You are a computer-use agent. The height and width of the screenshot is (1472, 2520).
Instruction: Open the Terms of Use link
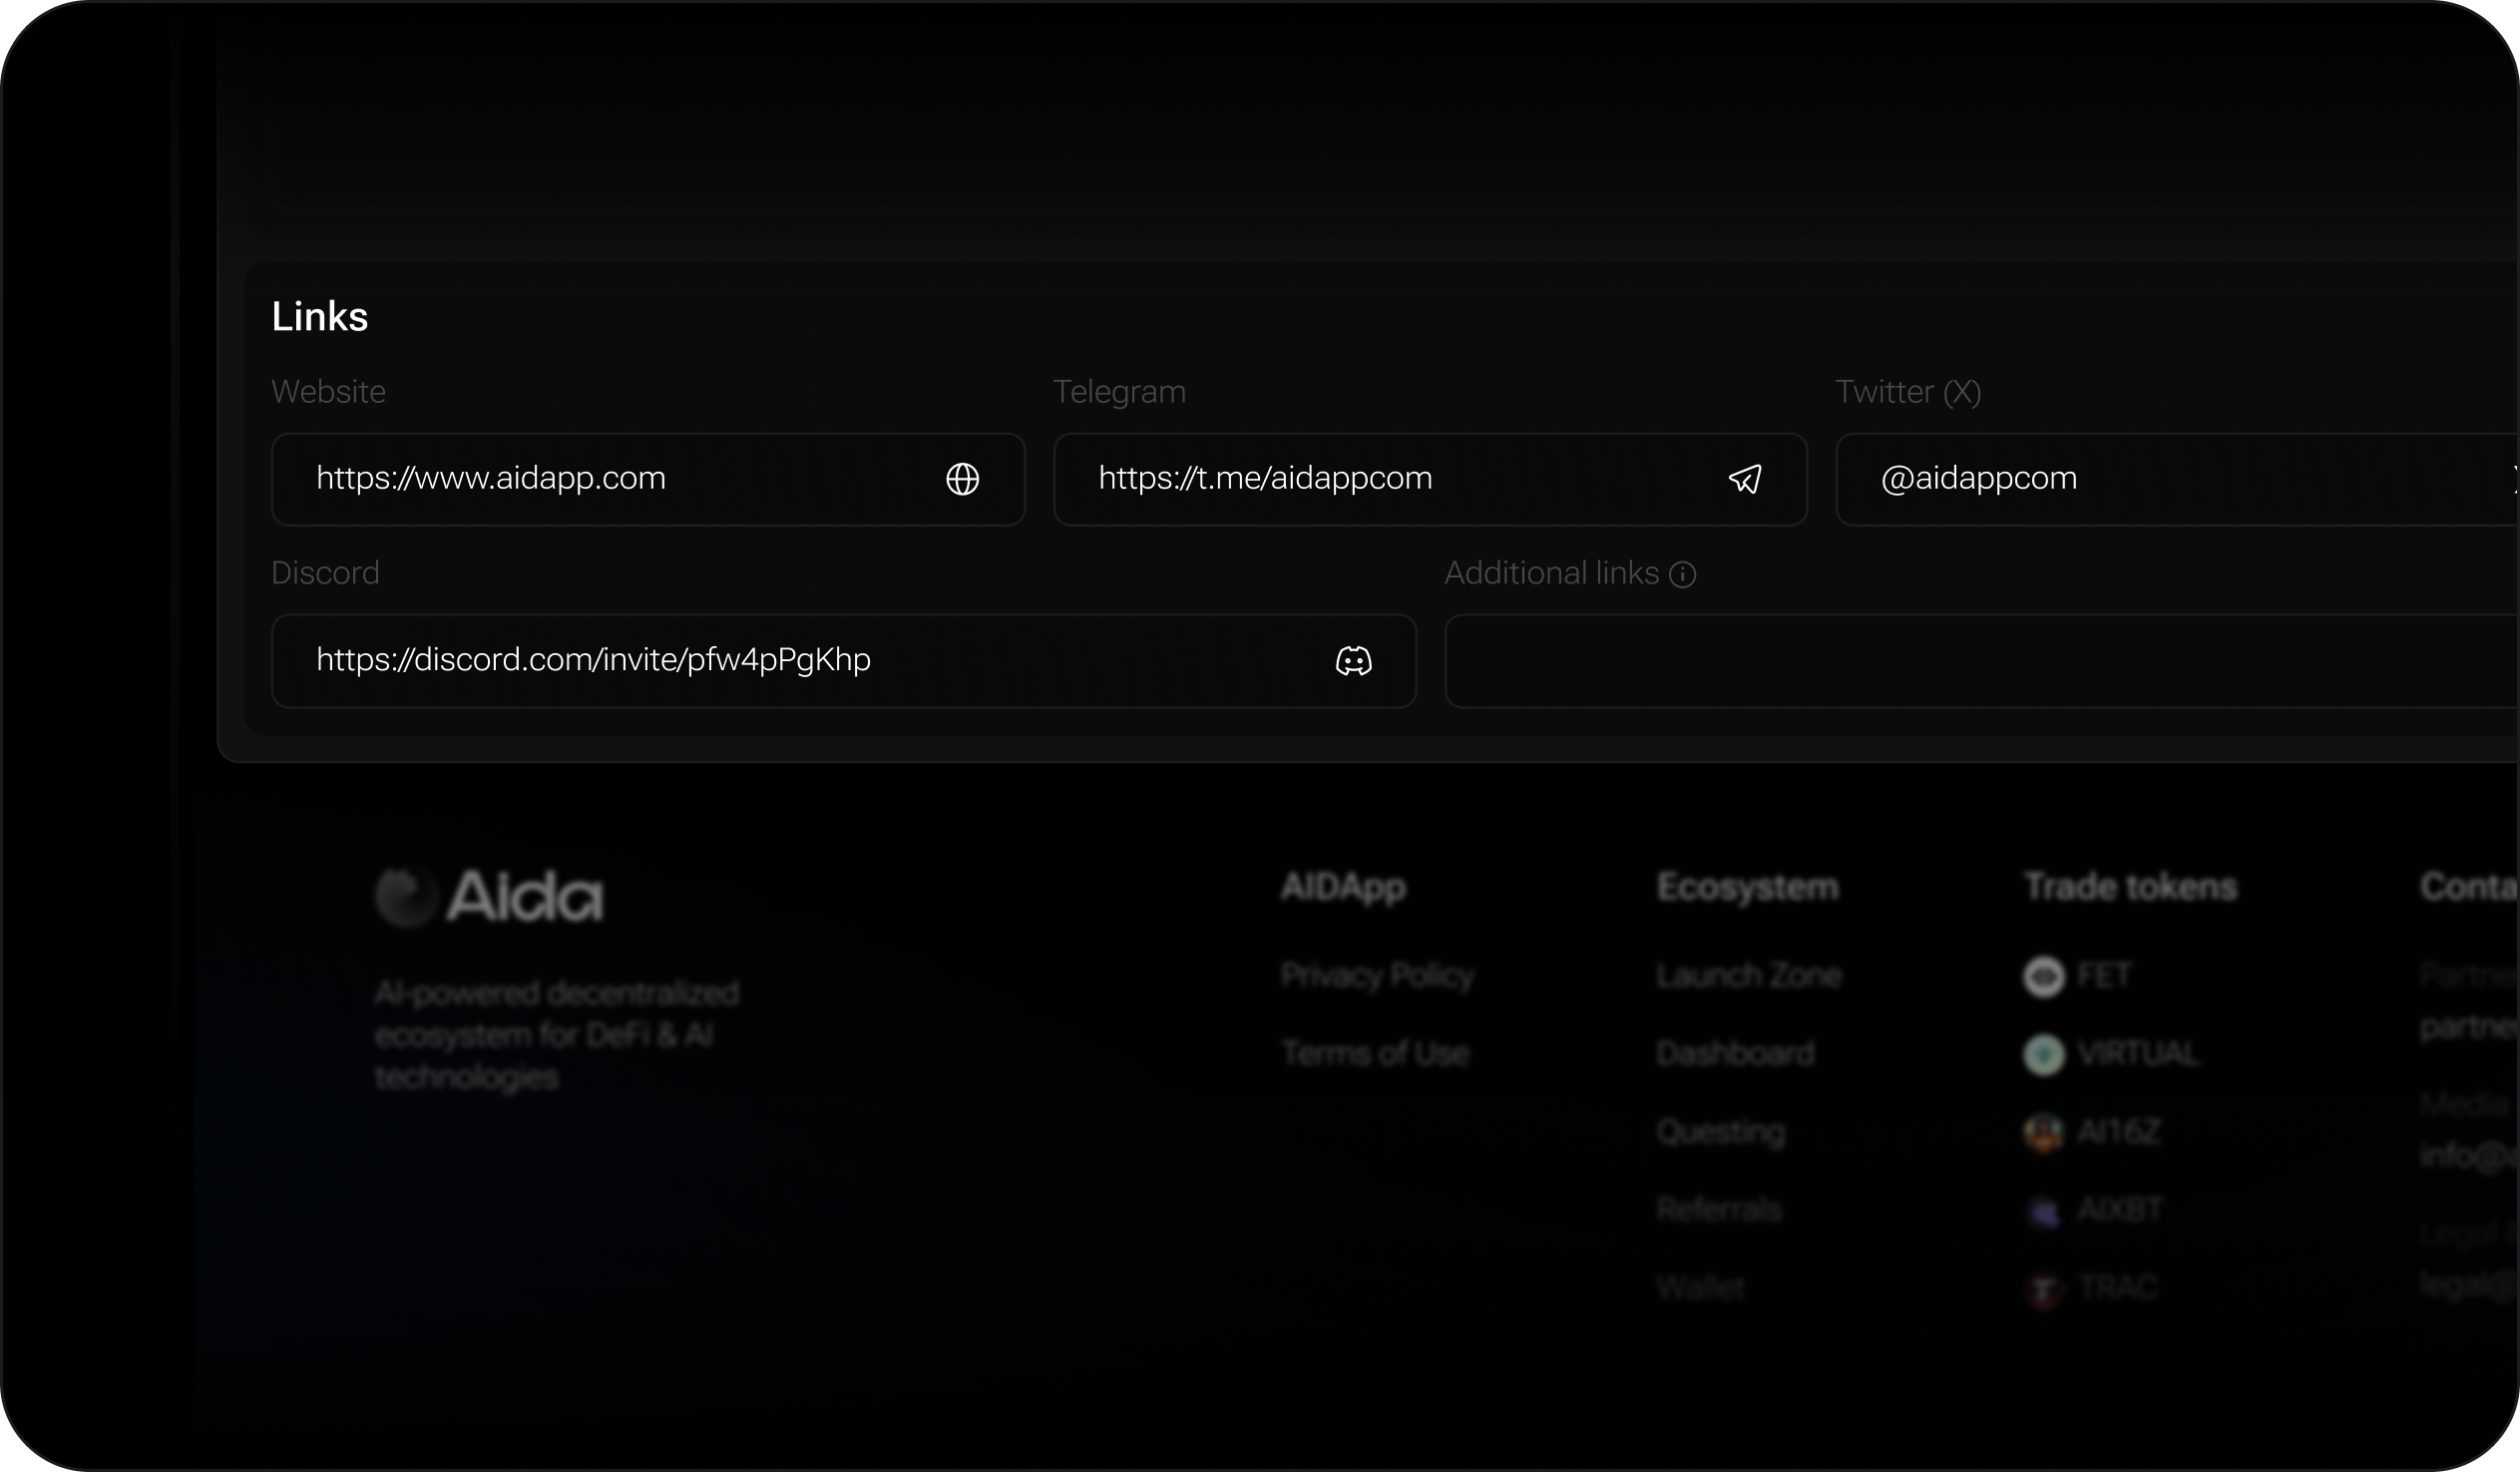click(x=1375, y=1053)
